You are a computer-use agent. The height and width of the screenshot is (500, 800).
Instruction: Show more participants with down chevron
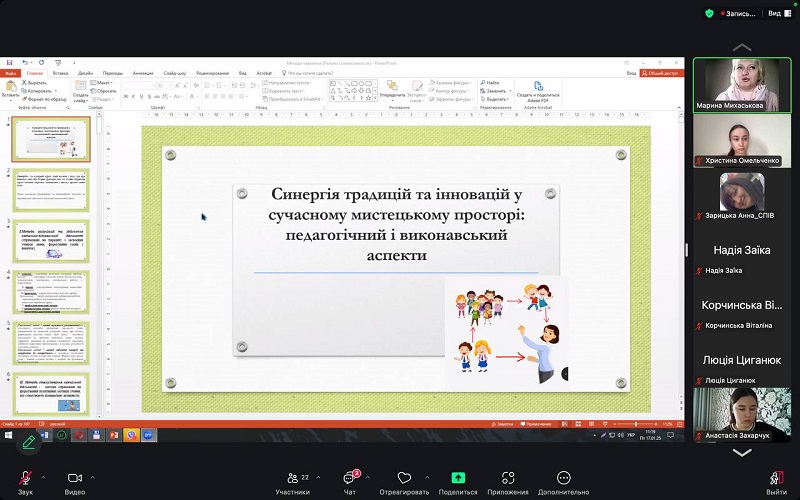742,453
